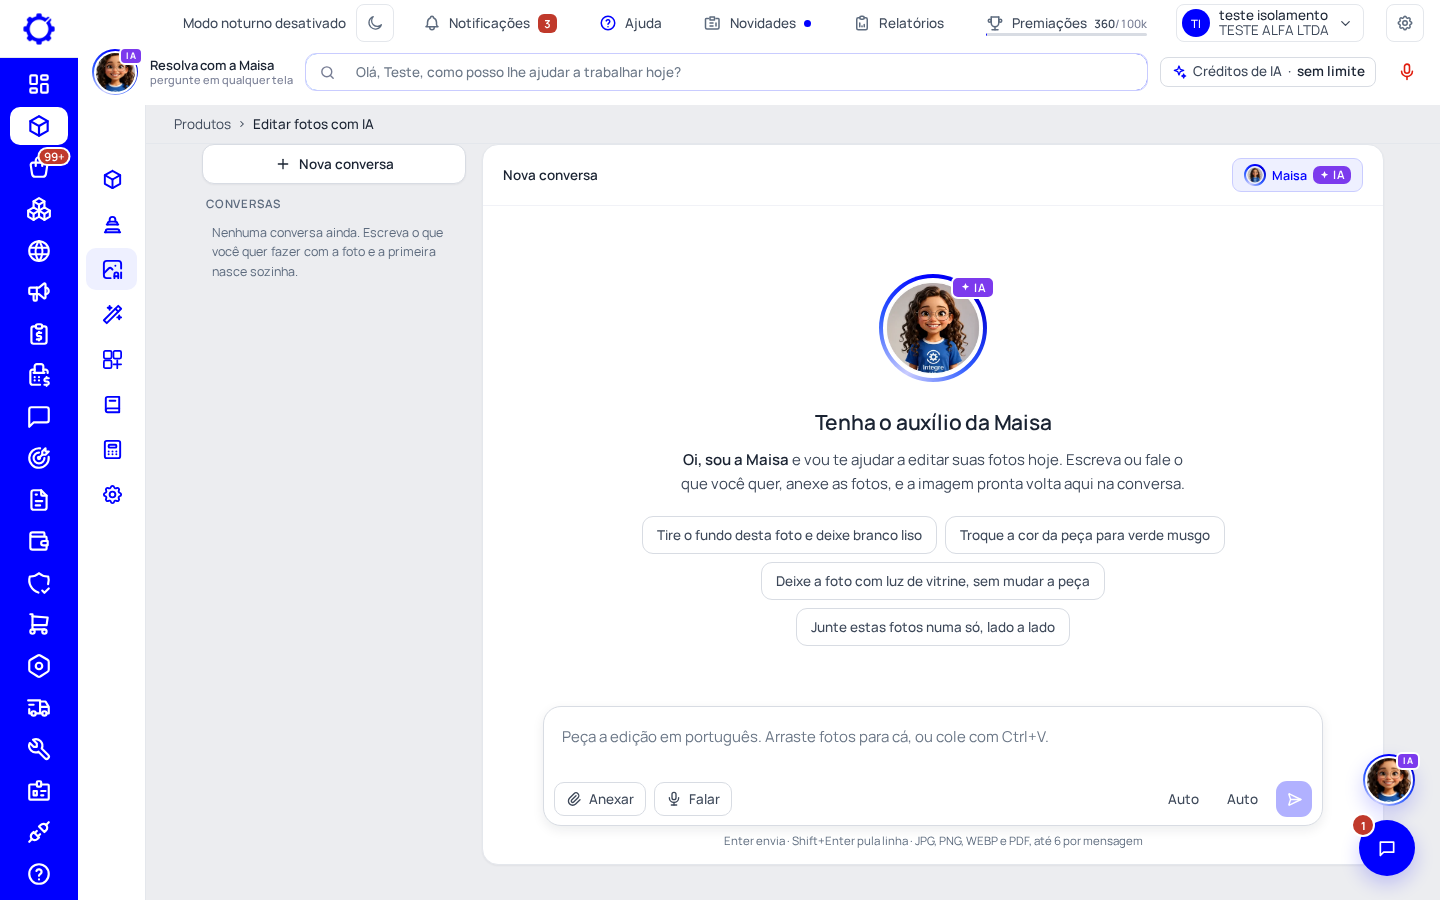1440x900 pixels.
Task: Click the send arrow button
Action: click(1294, 799)
